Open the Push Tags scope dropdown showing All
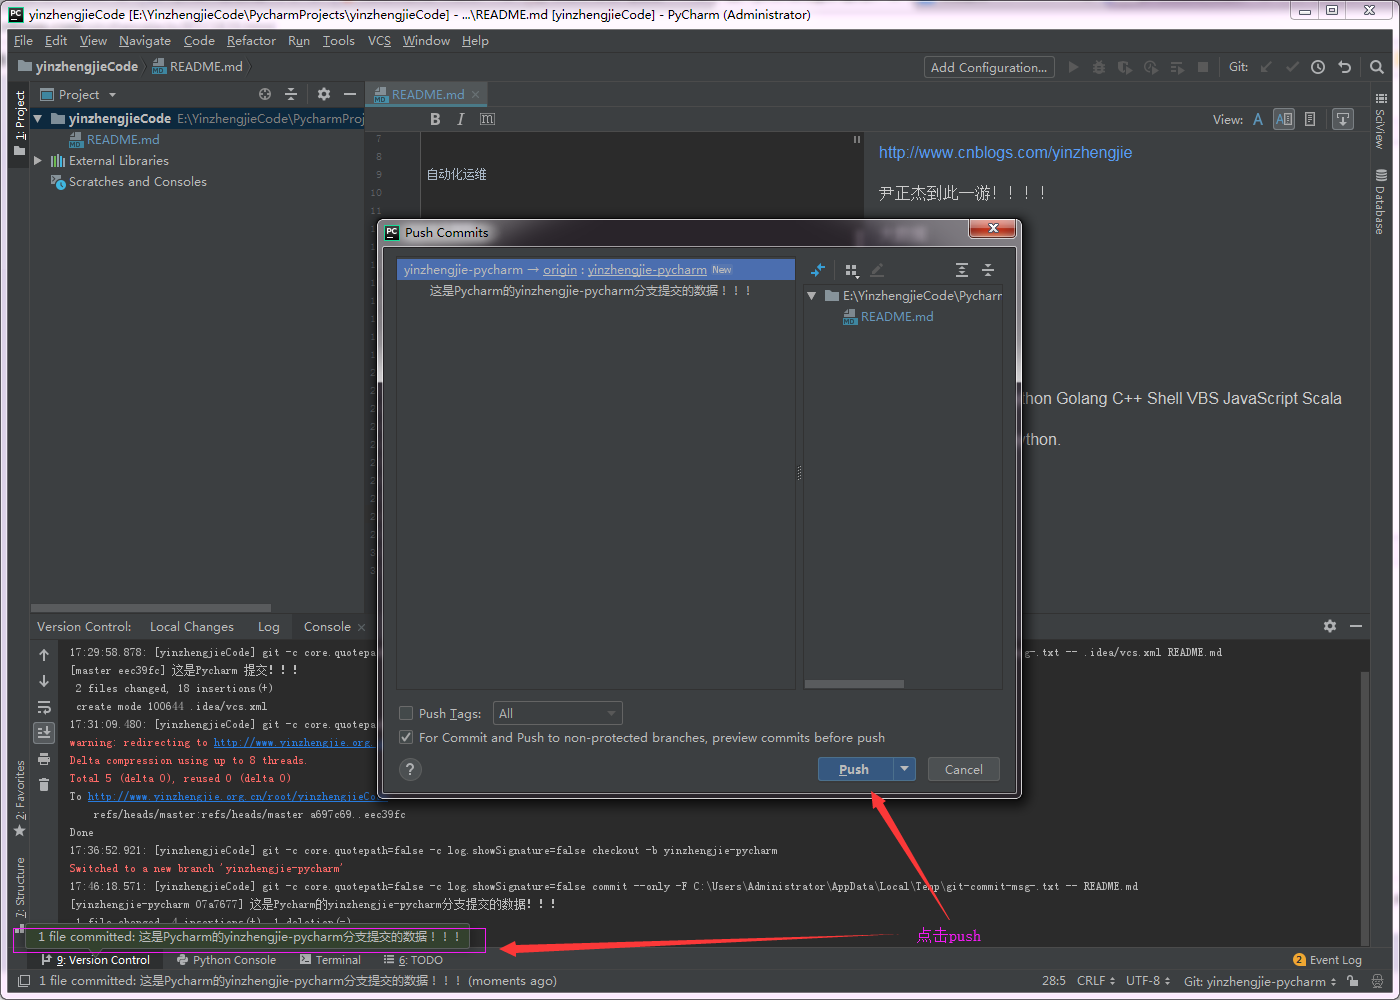 557,712
